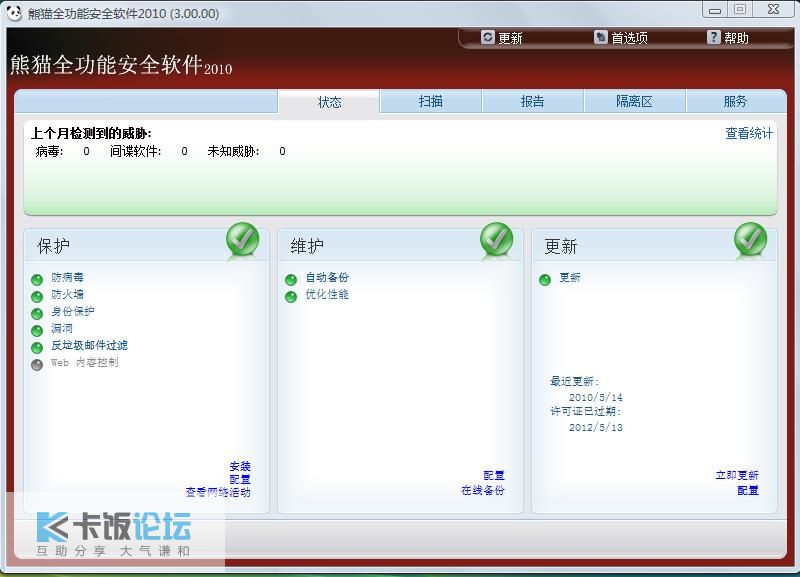
Task: Click the refresh icon beside 更新 in top bar
Action: coord(488,37)
